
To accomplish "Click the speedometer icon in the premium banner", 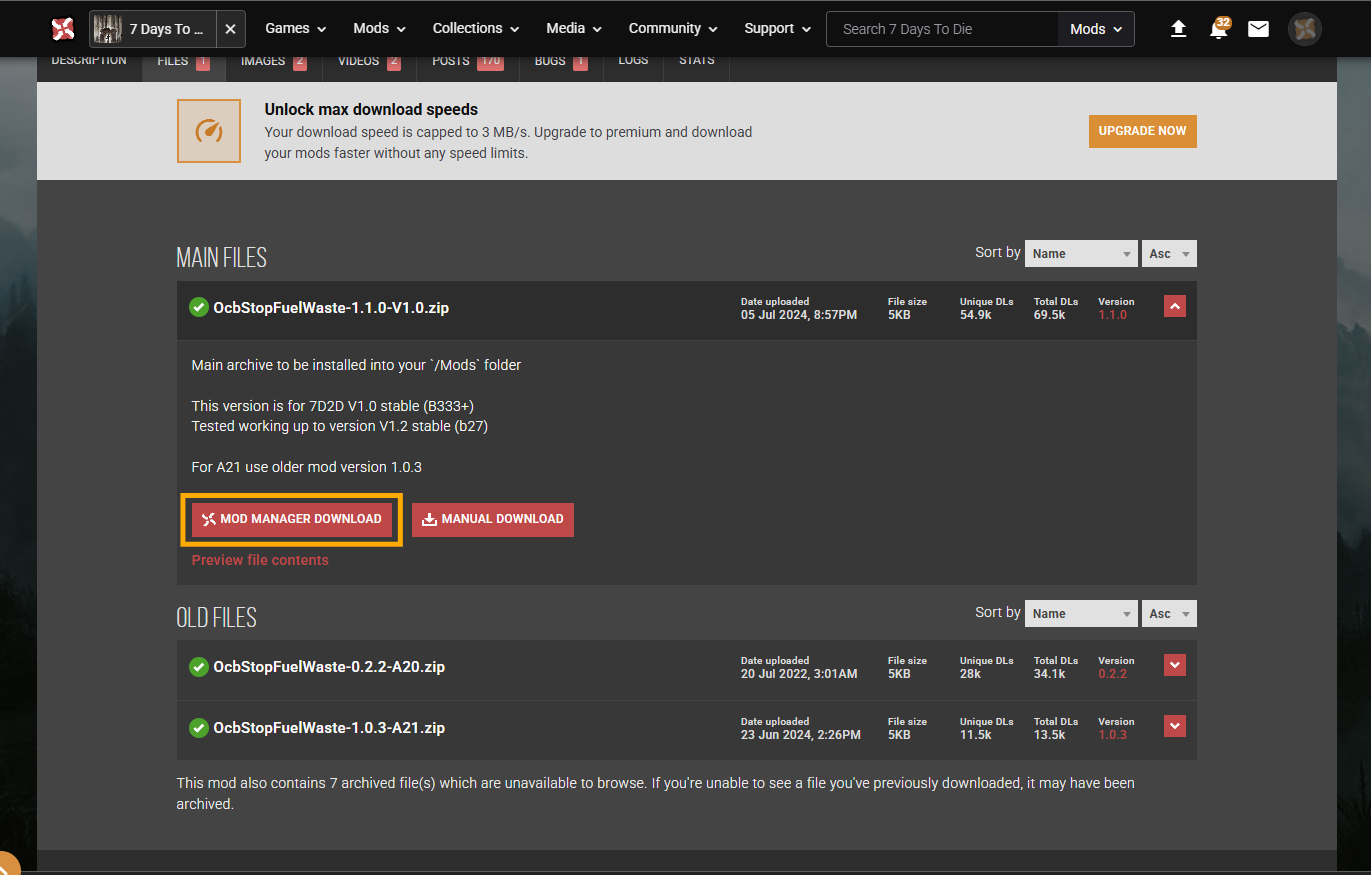I will (209, 131).
